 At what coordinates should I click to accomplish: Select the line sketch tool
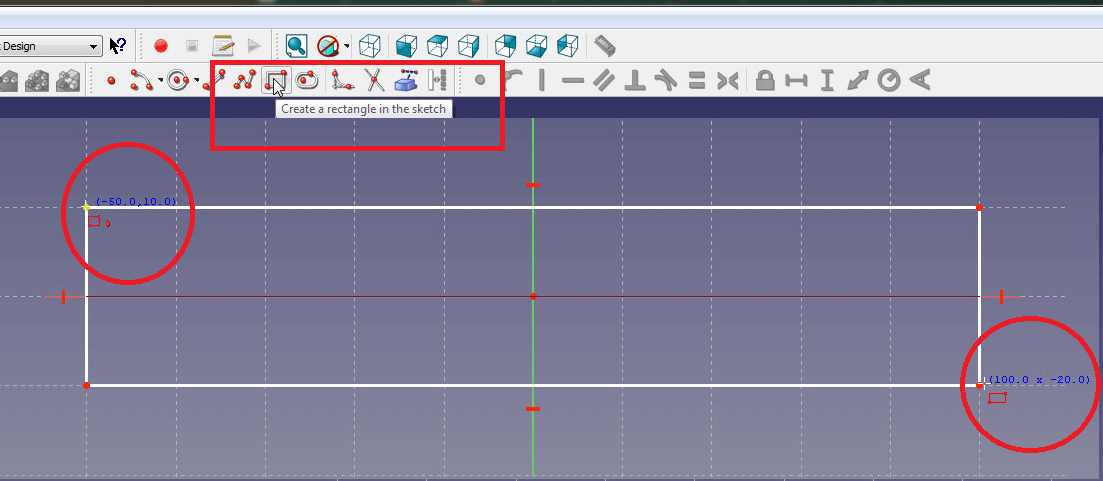(215, 80)
